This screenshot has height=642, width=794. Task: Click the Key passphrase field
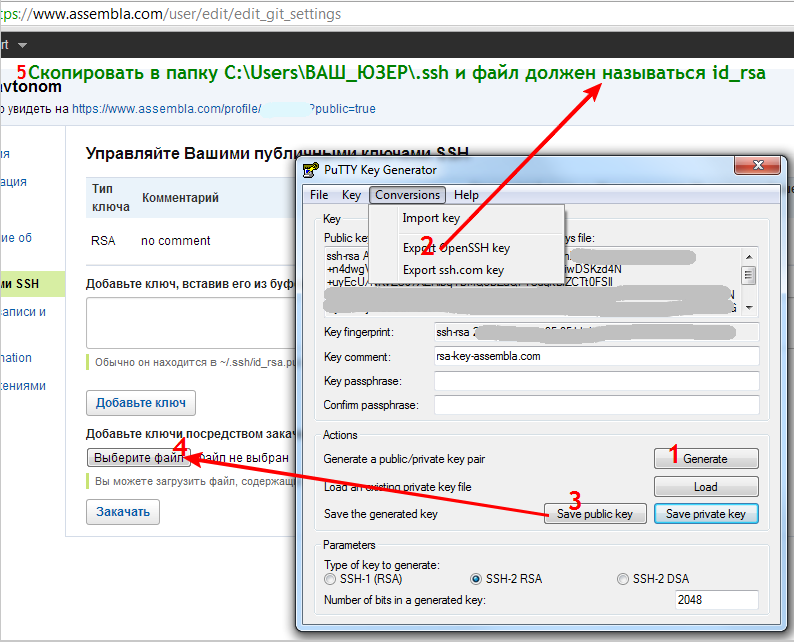(x=597, y=381)
